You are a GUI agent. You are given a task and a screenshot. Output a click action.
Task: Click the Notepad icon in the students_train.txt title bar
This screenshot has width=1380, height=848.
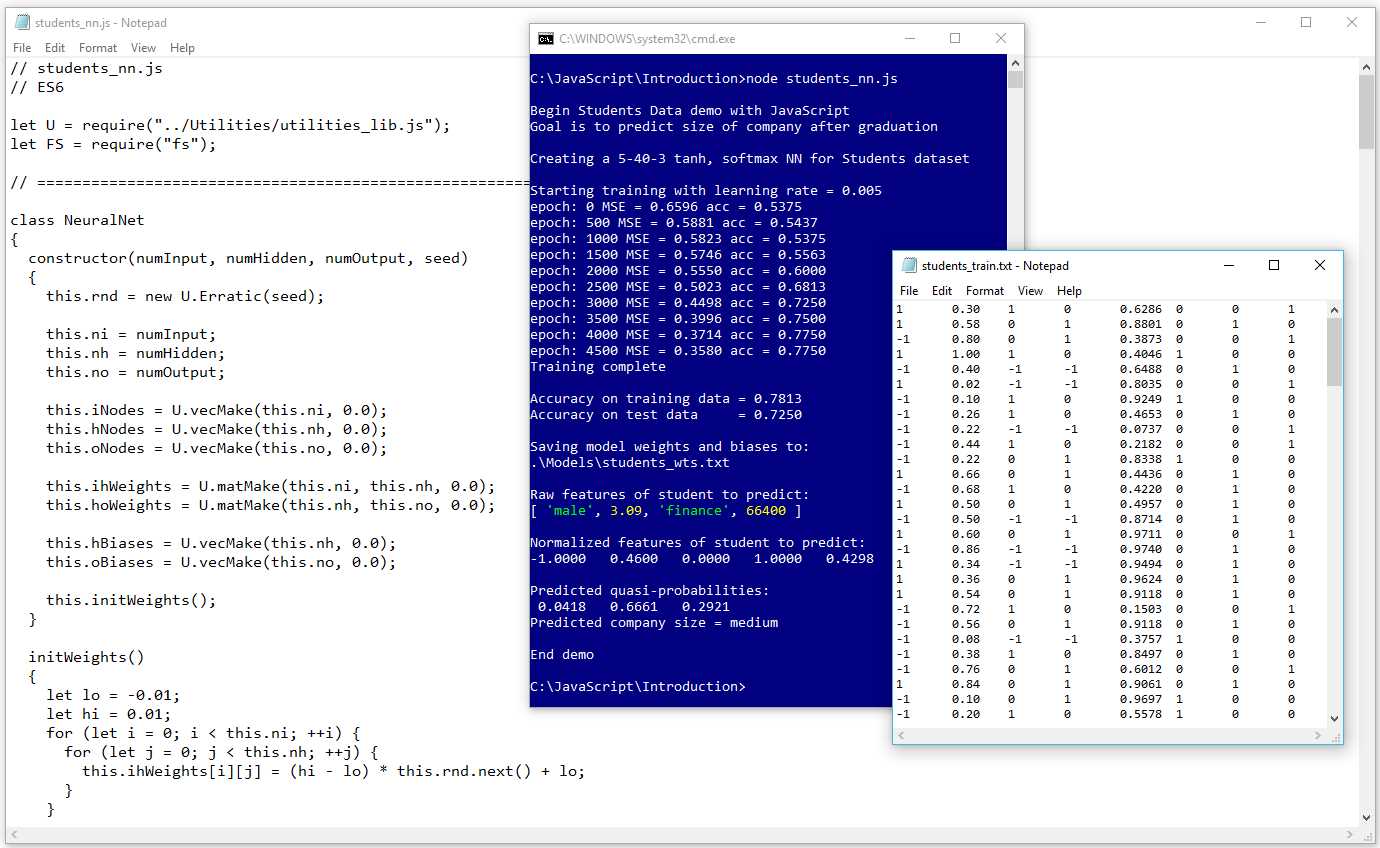(x=909, y=266)
